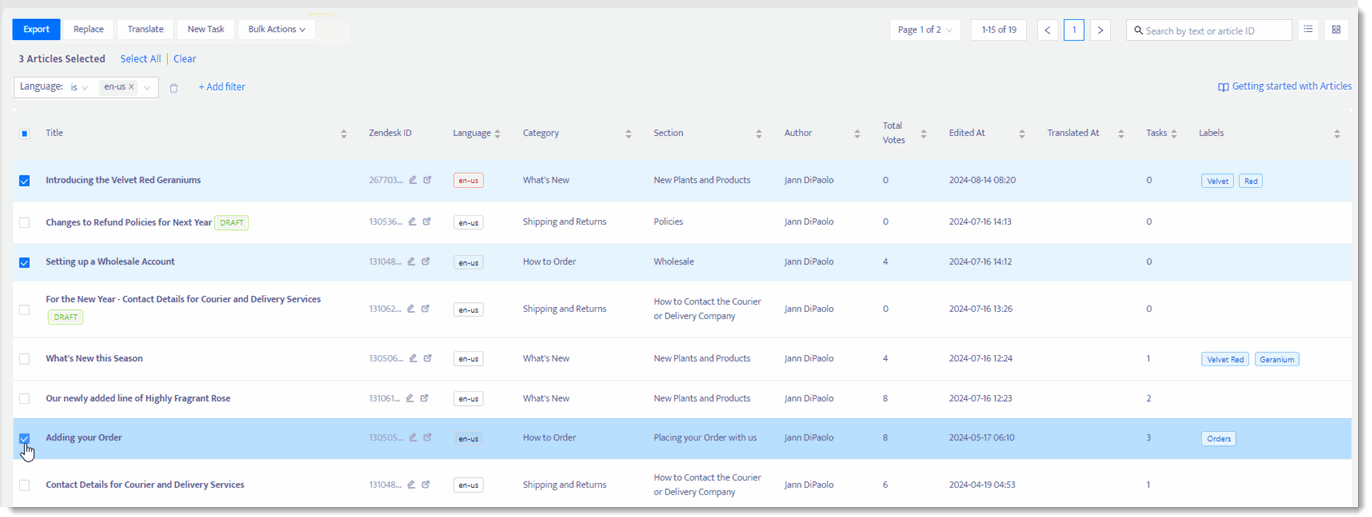
Task: Click the Velvet label tag
Action: tap(1218, 181)
